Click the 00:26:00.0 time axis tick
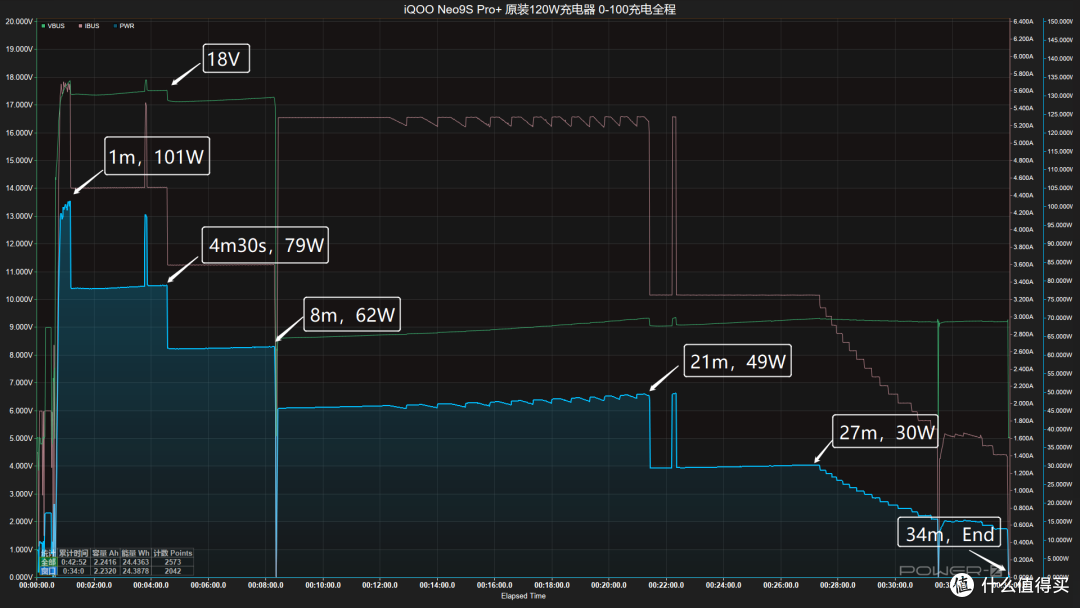 point(780,585)
